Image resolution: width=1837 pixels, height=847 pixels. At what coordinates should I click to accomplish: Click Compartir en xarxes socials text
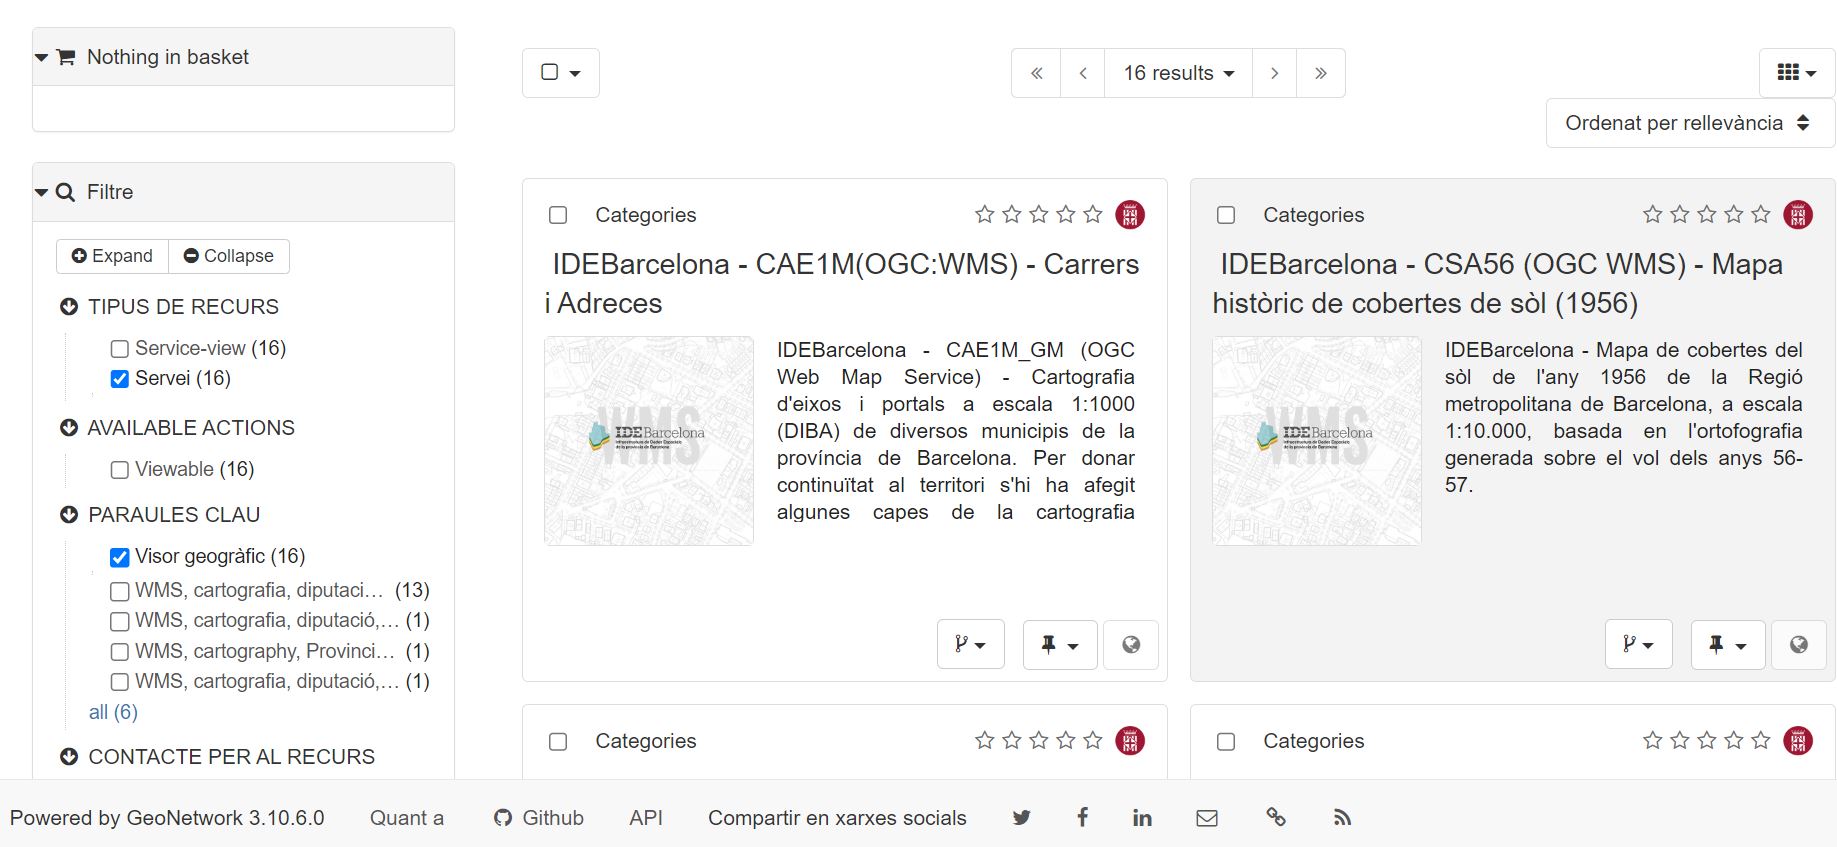pos(837,818)
